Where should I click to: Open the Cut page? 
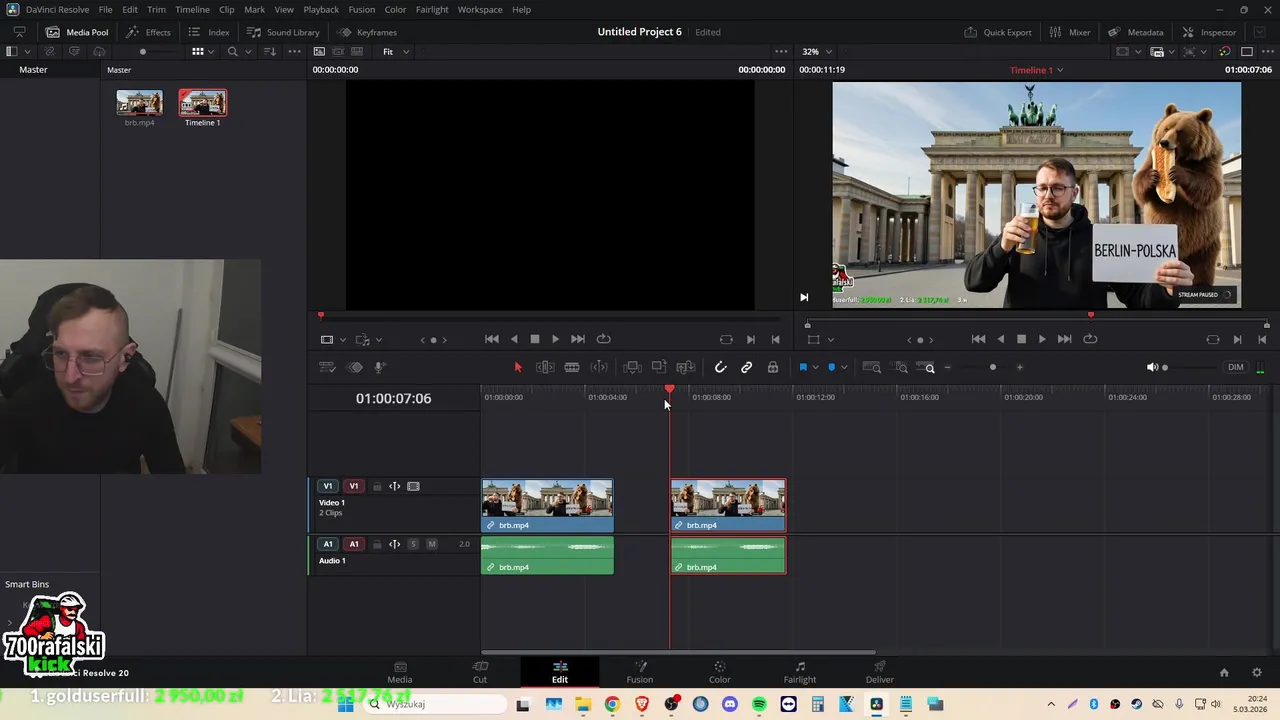480,672
